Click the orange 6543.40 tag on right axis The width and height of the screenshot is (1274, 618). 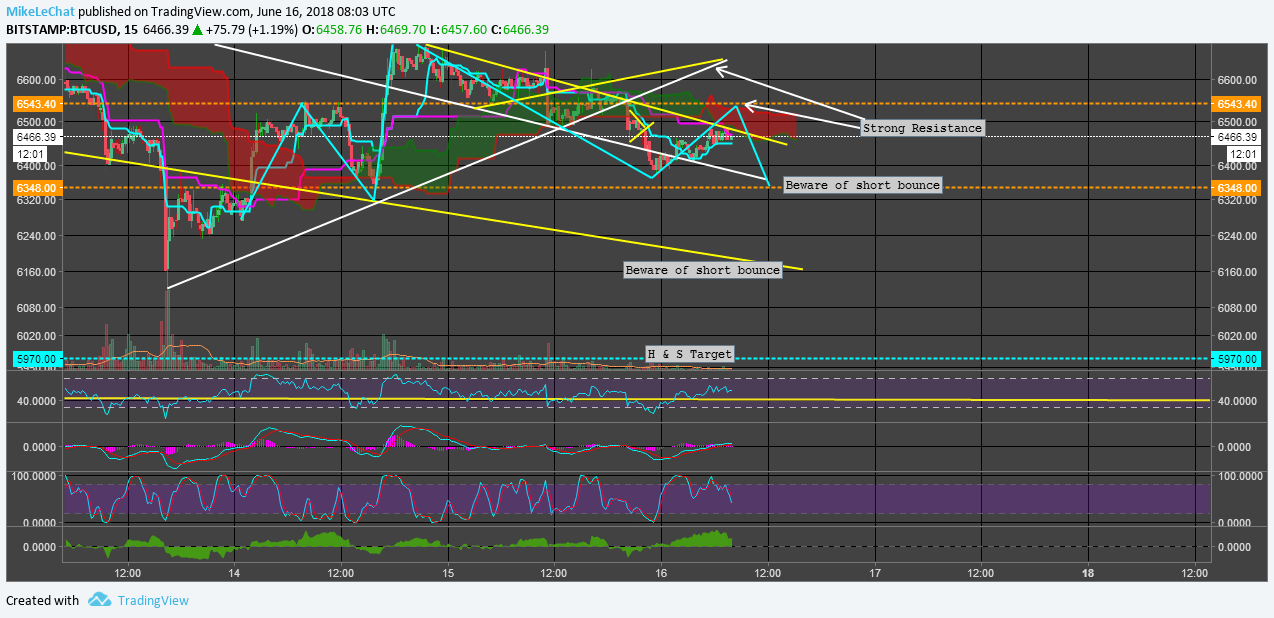click(1236, 104)
